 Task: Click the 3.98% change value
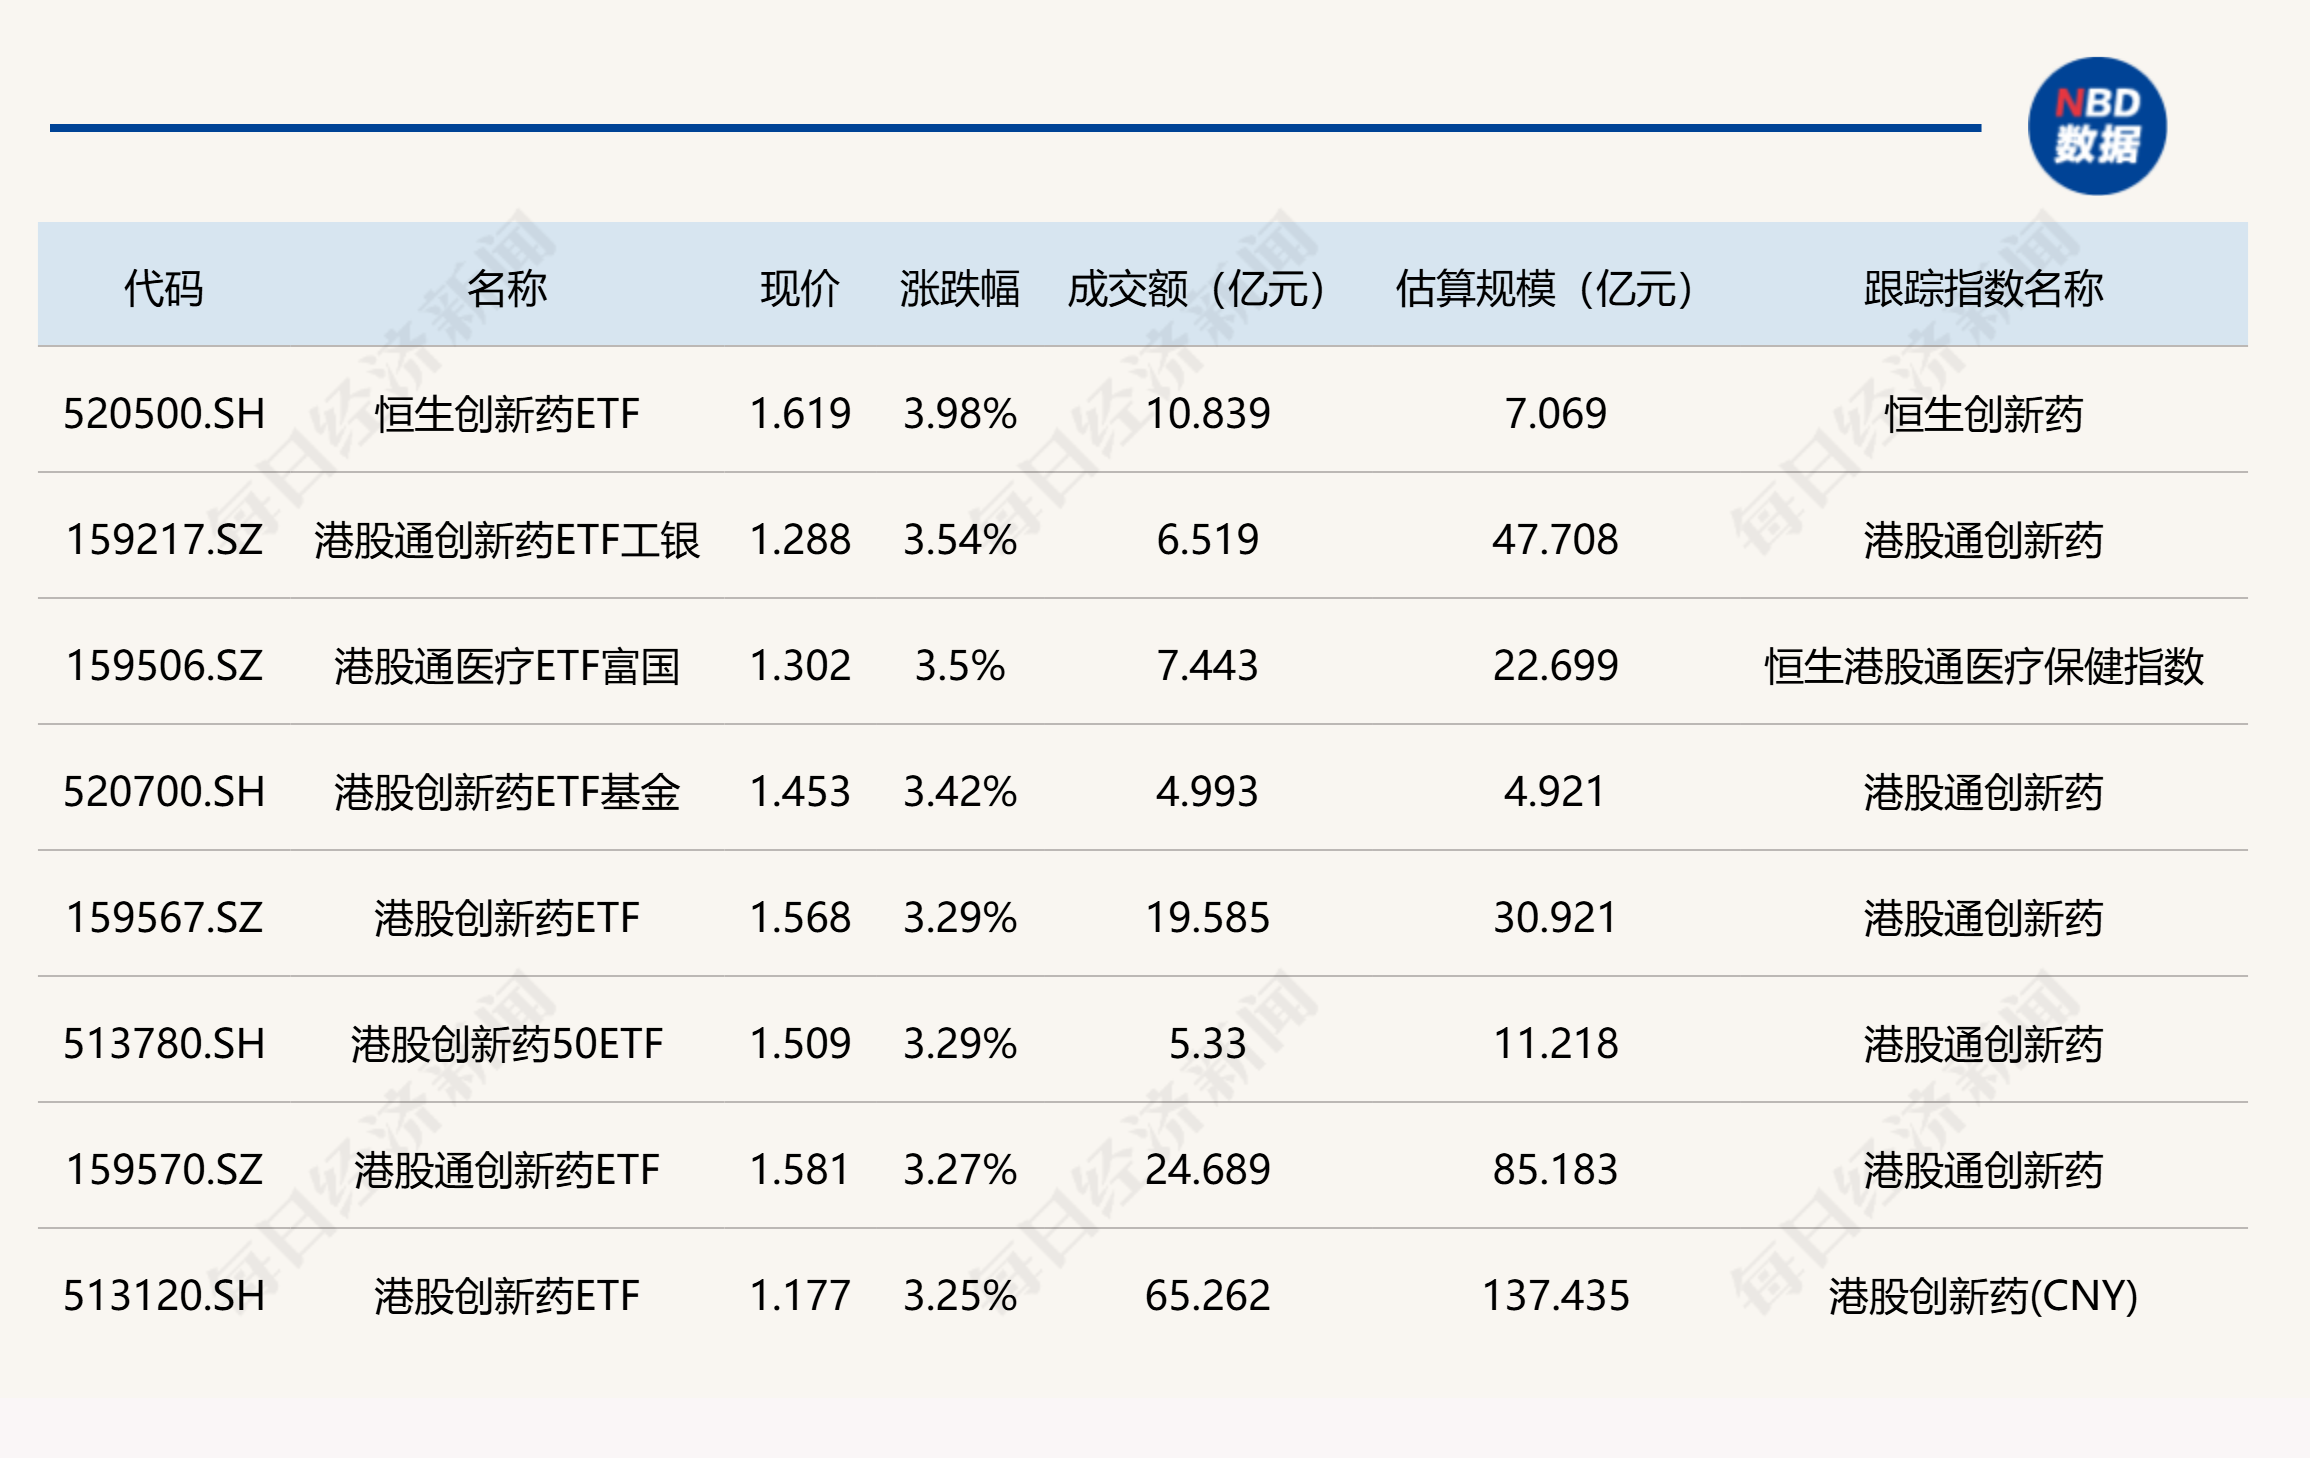point(959,414)
